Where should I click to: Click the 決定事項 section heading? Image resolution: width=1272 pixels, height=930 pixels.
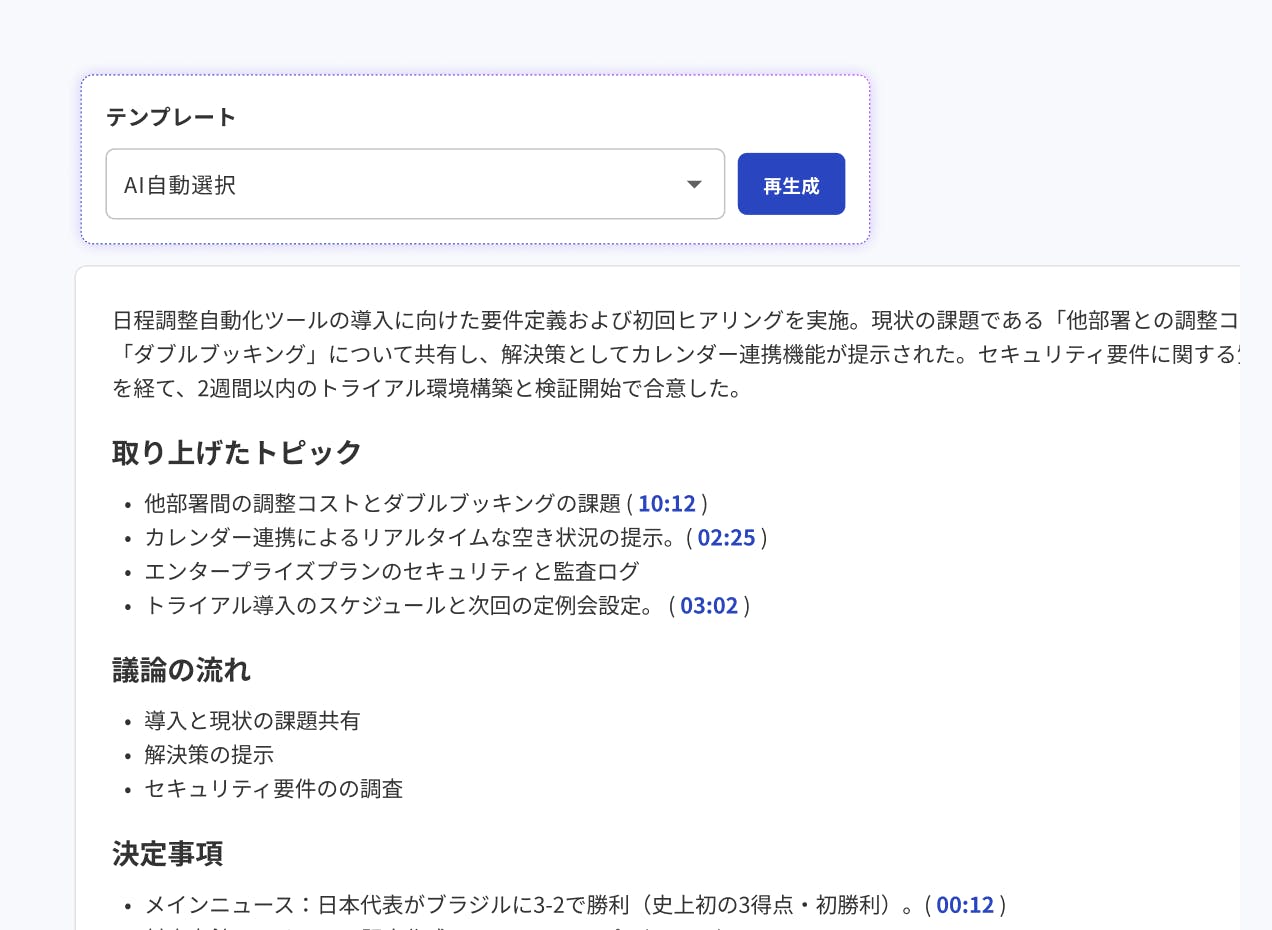(x=167, y=854)
